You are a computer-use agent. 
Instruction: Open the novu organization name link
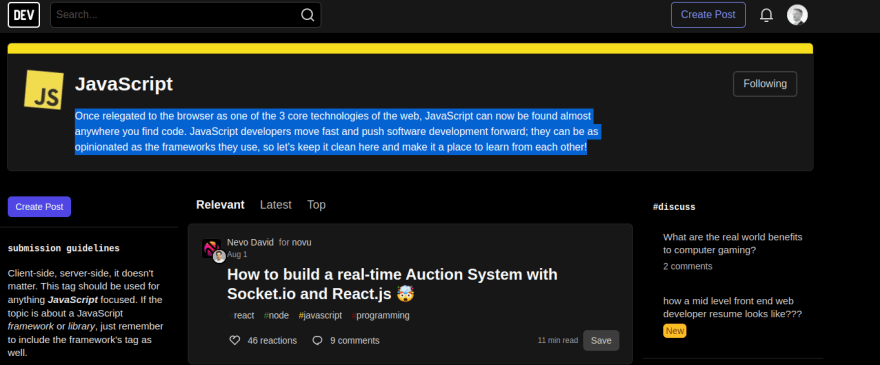tap(301, 242)
